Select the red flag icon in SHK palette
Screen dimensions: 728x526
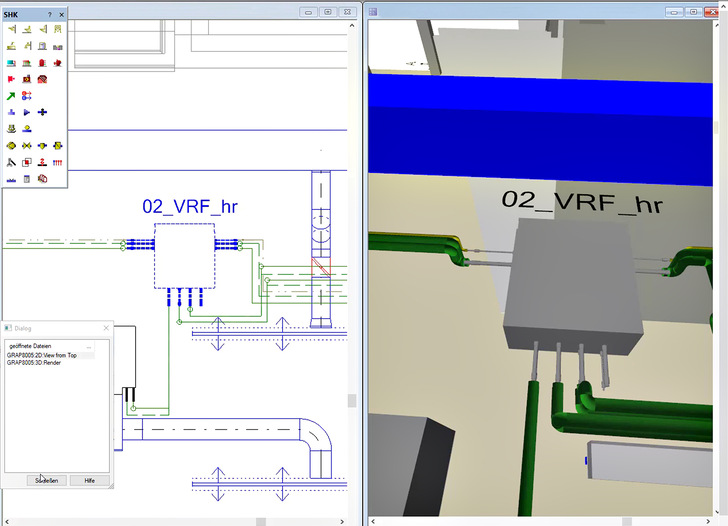pos(11,79)
